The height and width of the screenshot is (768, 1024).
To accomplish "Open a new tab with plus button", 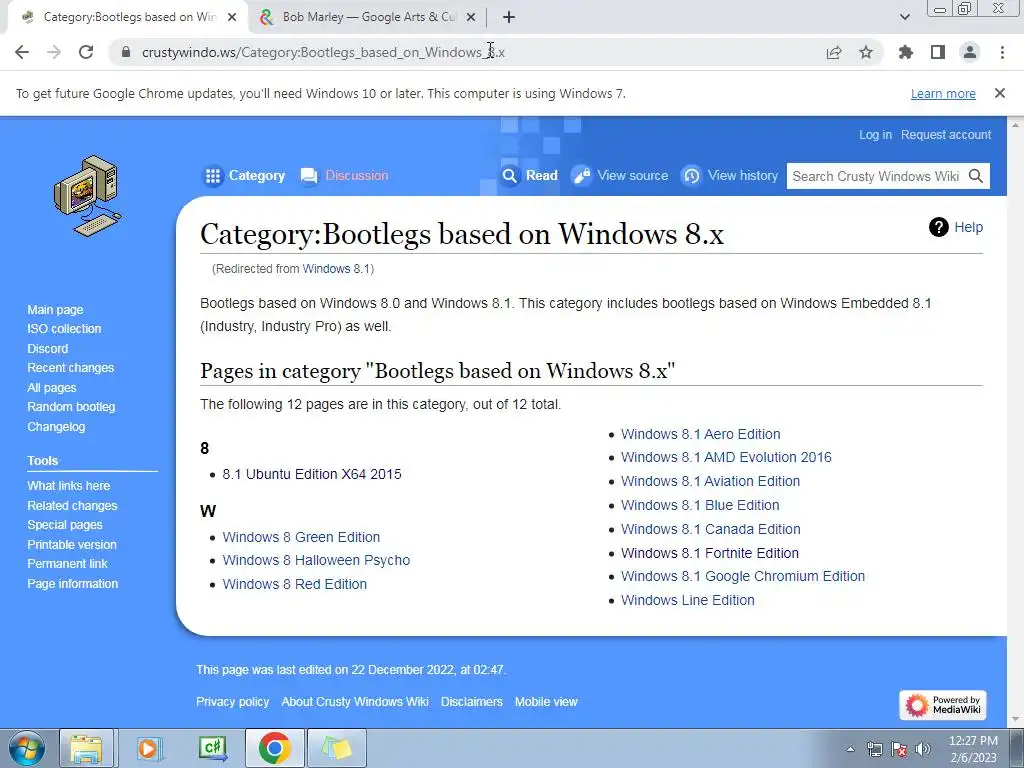I will [x=509, y=17].
